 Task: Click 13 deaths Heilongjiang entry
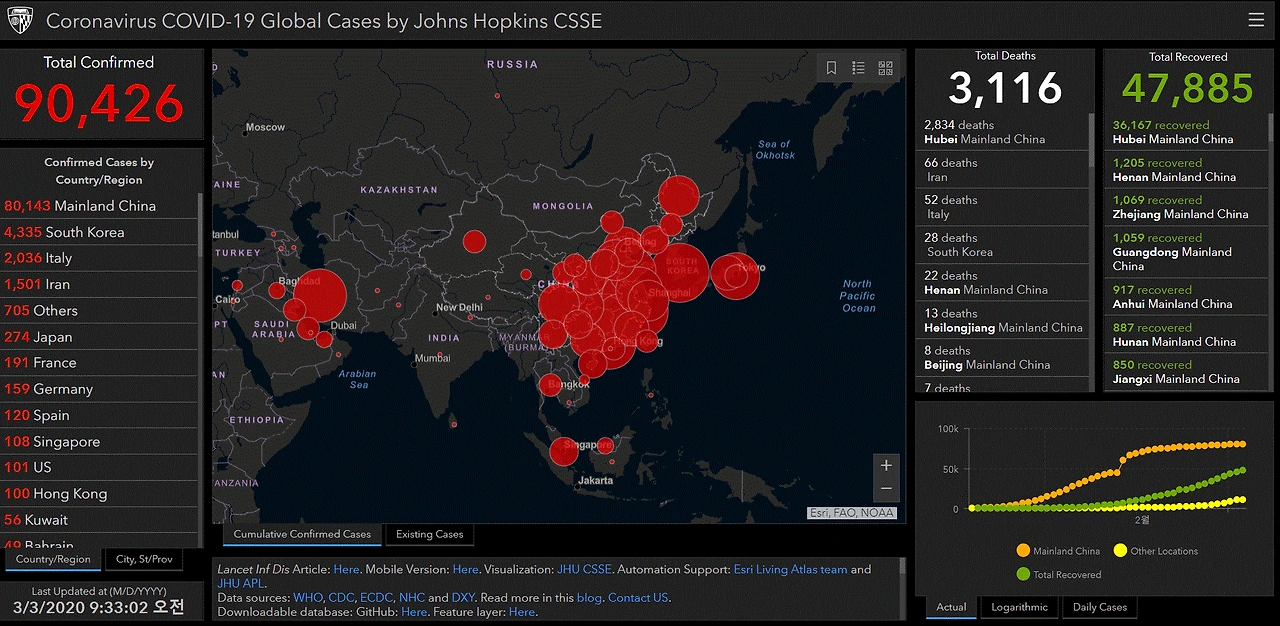[x=1002, y=320]
